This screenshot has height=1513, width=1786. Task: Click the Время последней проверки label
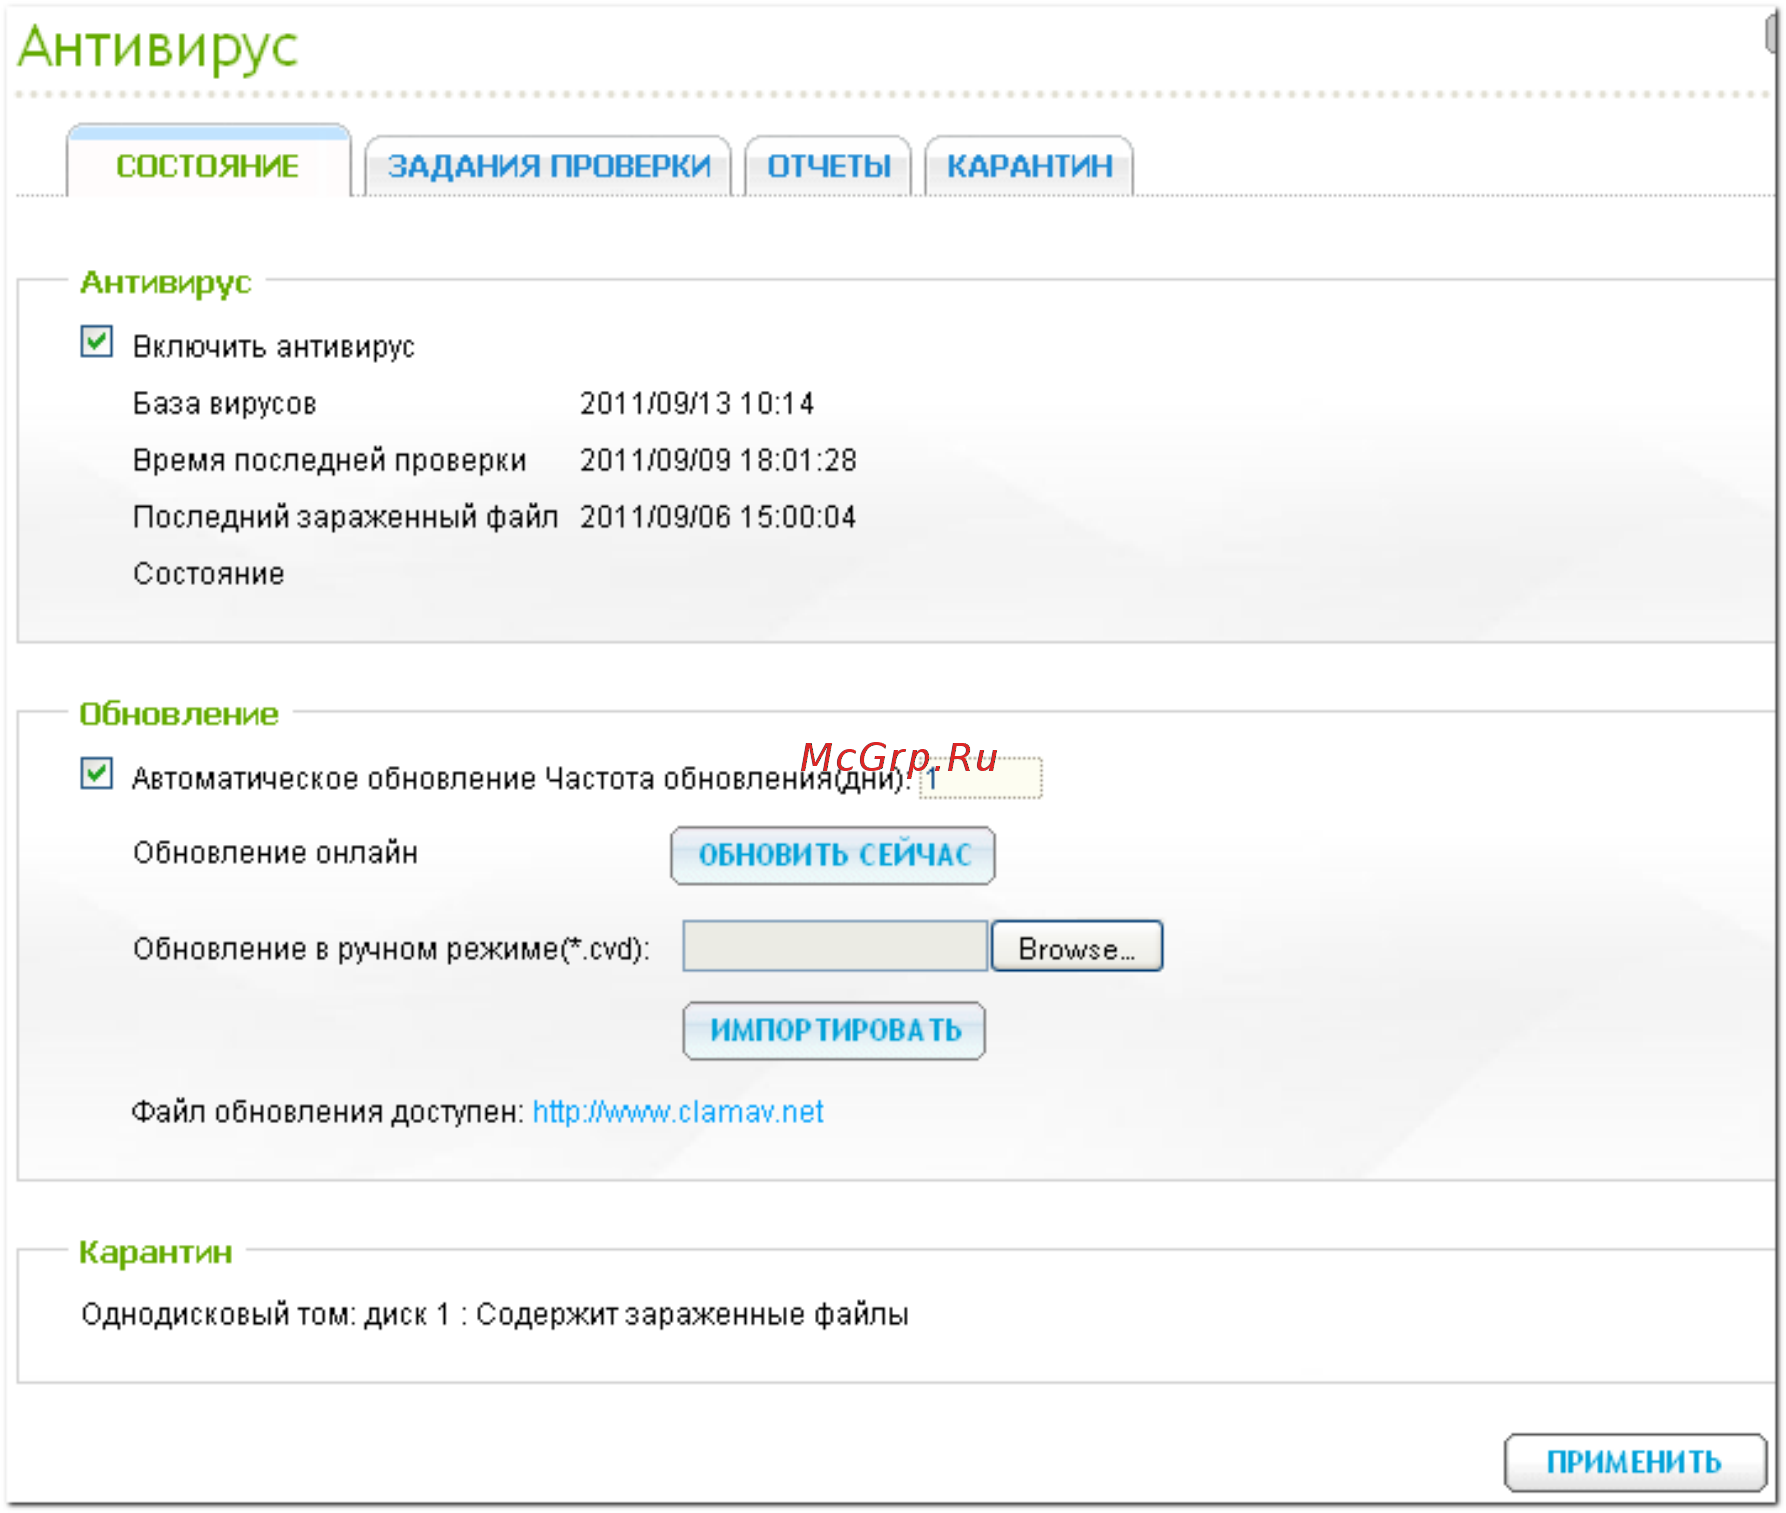[x=330, y=461]
